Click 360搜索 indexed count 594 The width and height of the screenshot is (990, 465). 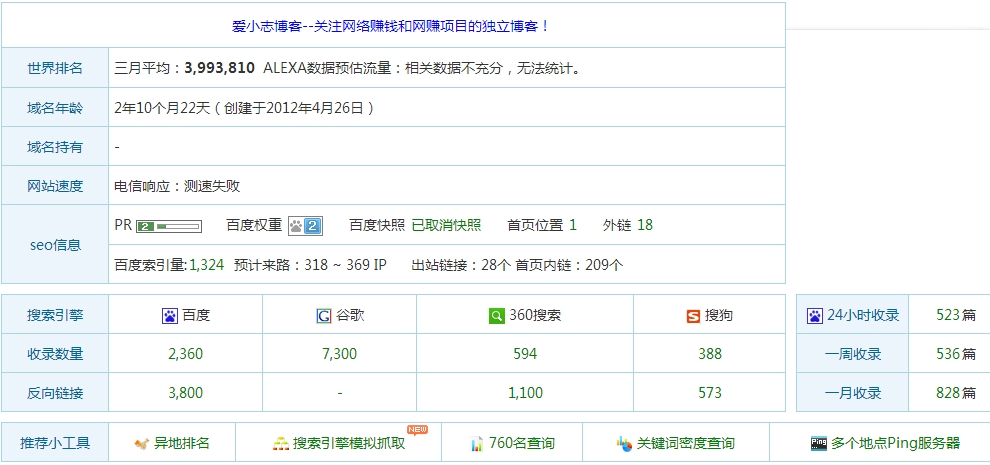[525, 354]
